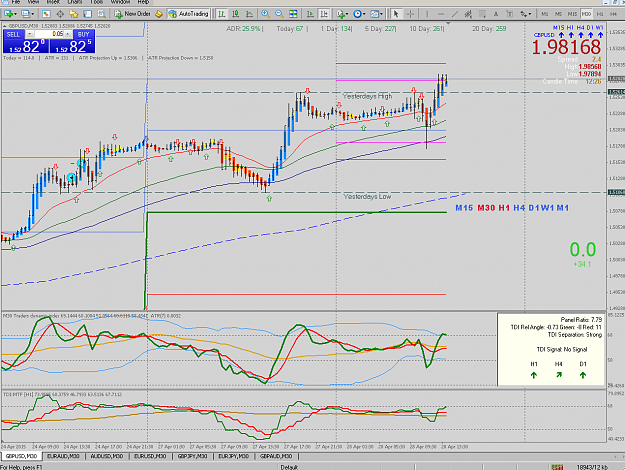Open the arrows objects dropdown
Image resolution: width=625 pixels, height=470 pixels.
click(x=525, y=14)
